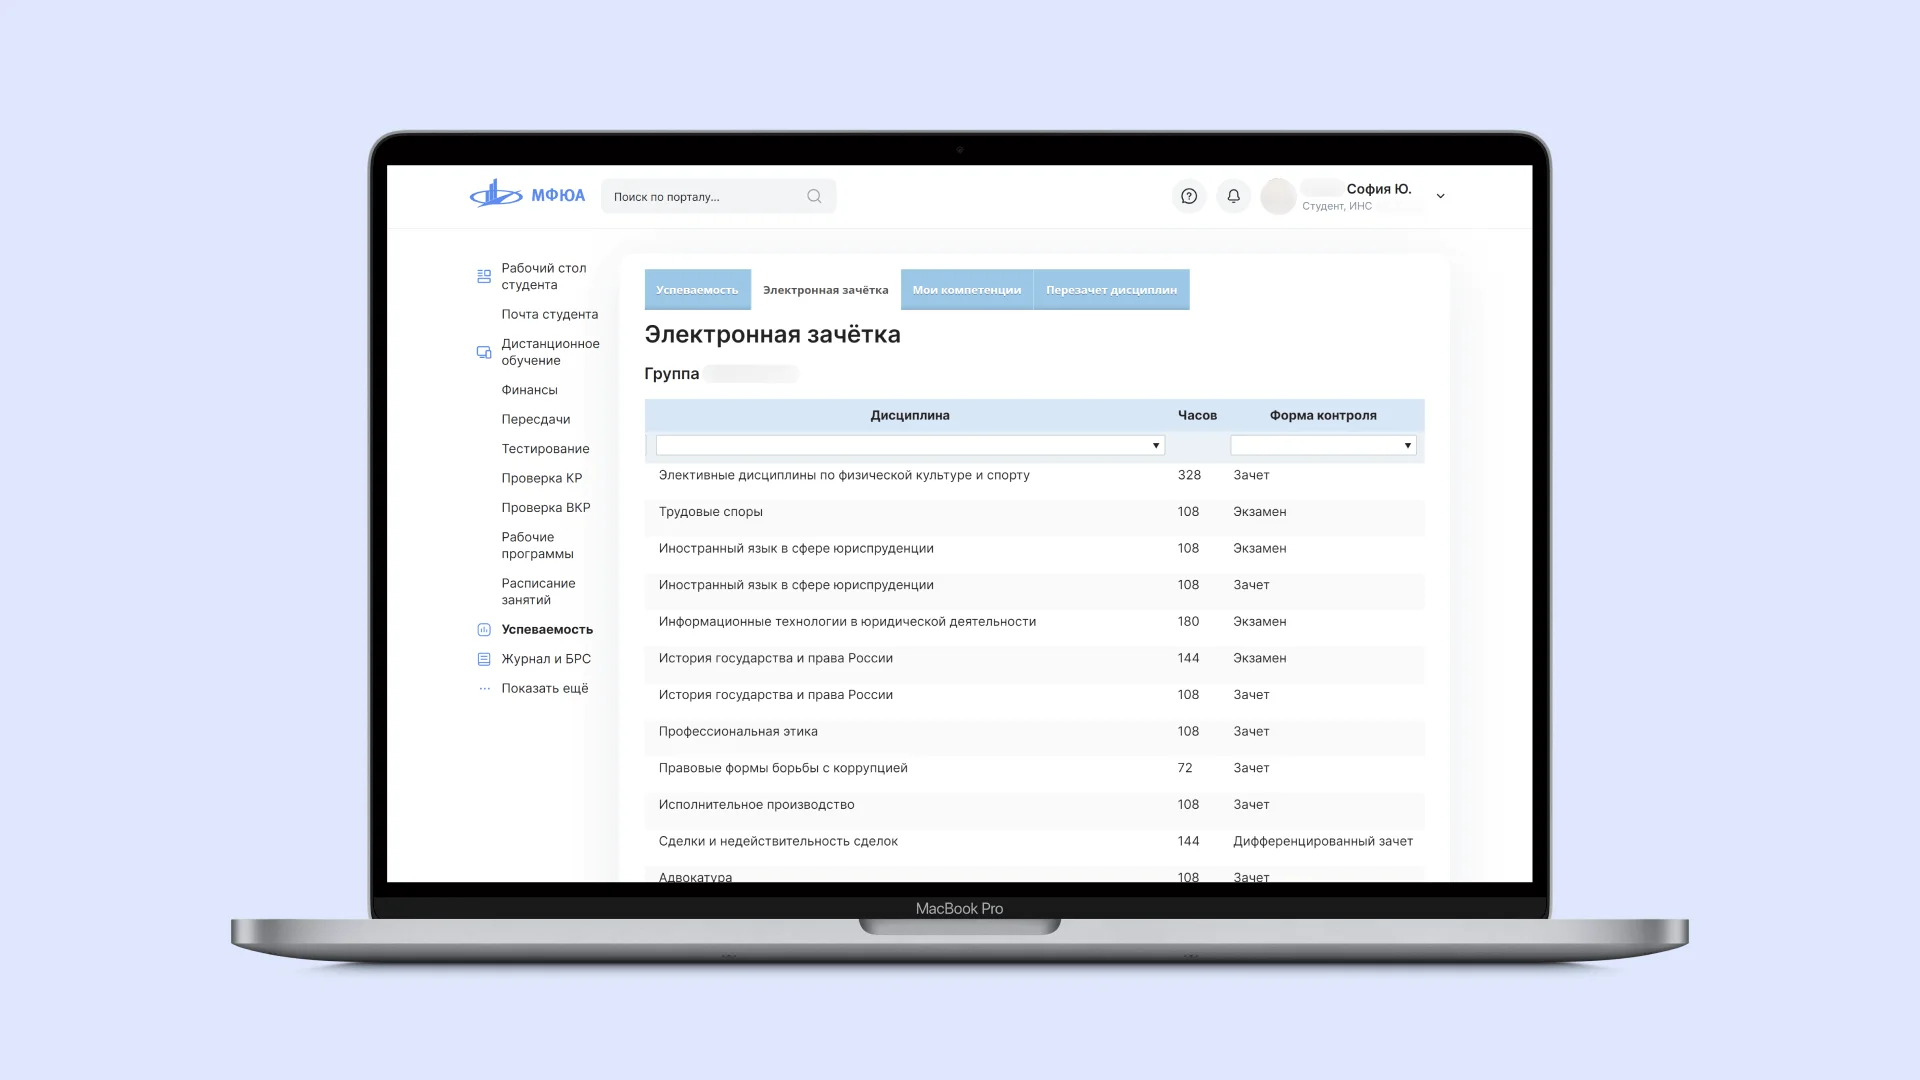Screen dimensions: 1920x1080
Task: Switch to the Успеваемость tab
Action: coord(697,290)
